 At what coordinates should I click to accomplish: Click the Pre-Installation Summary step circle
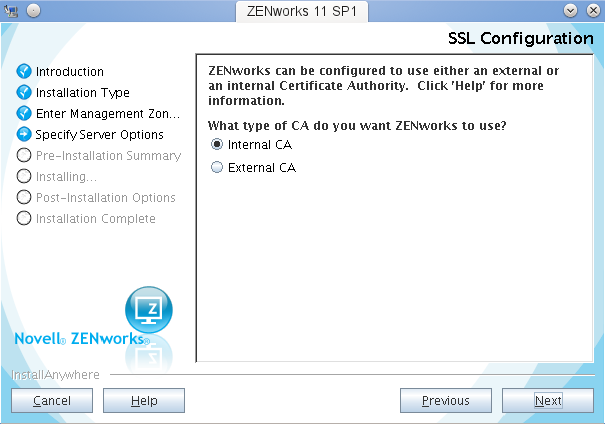[25, 155]
